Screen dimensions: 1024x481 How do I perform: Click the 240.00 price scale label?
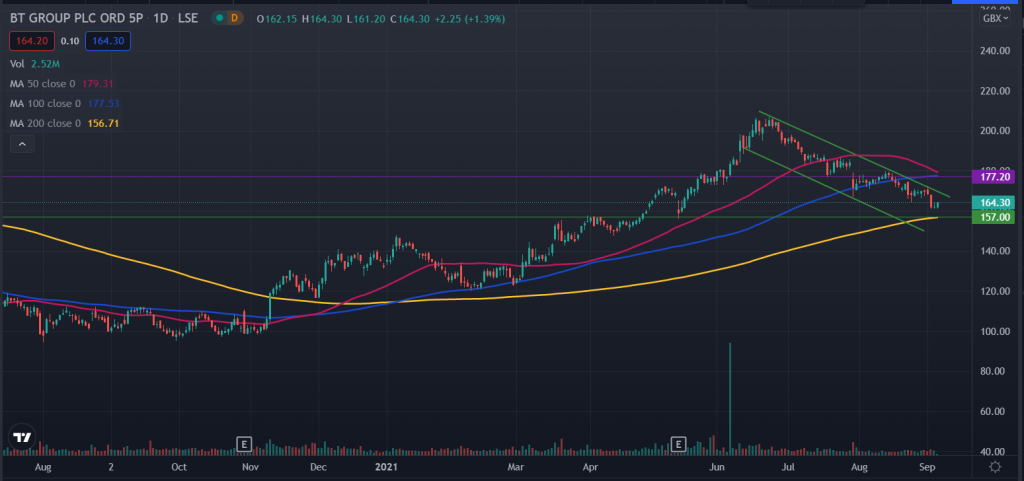coord(995,50)
